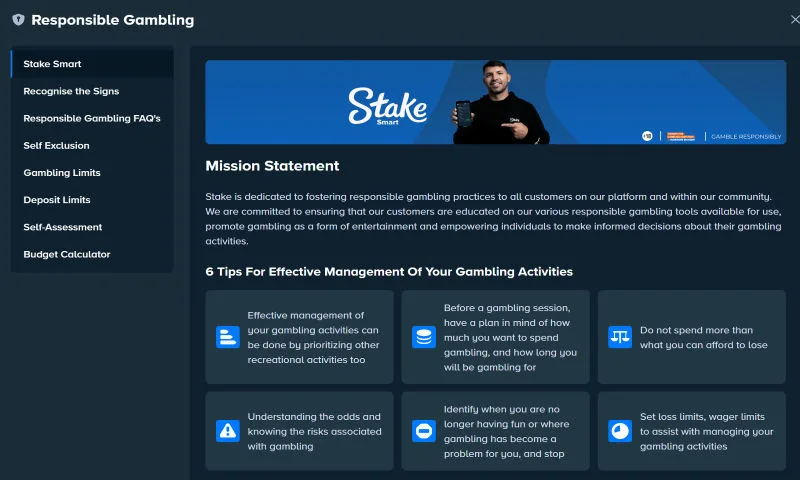Click the shield icon beside Responsible Gambling
Viewport: 800px width, 480px height.
coord(18,20)
